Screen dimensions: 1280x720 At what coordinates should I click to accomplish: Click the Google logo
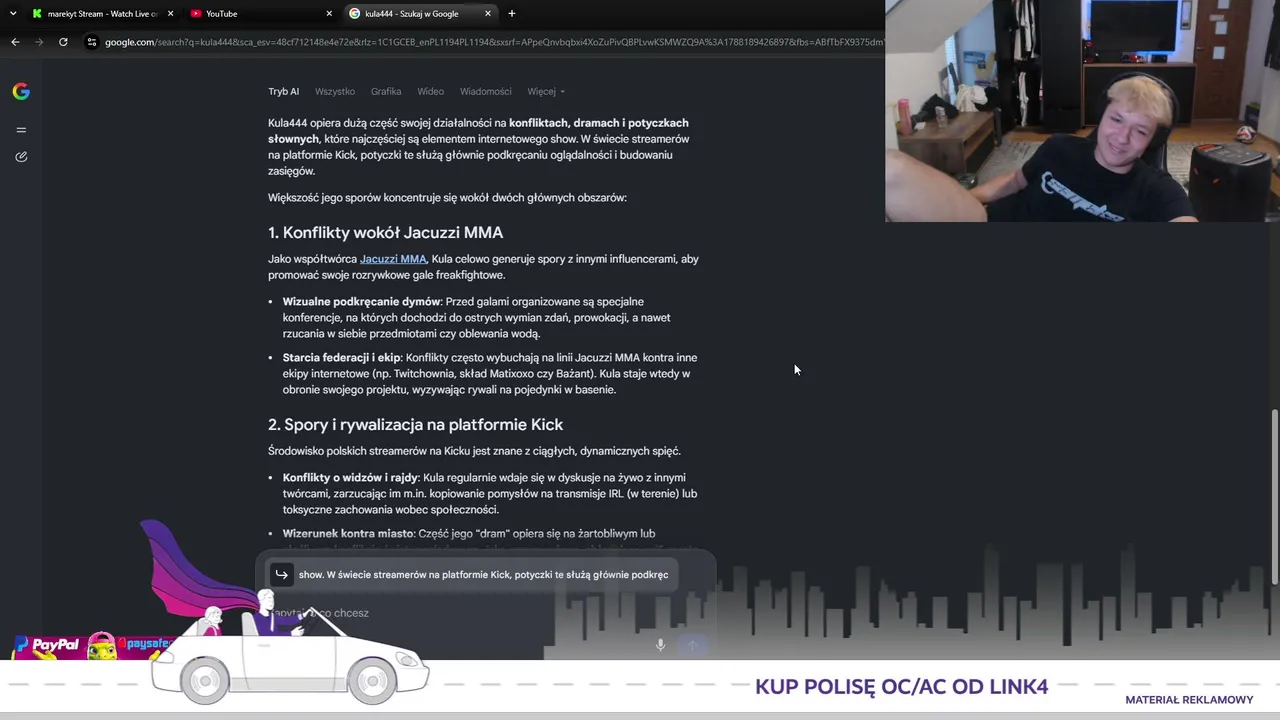click(x=21, y=92)
